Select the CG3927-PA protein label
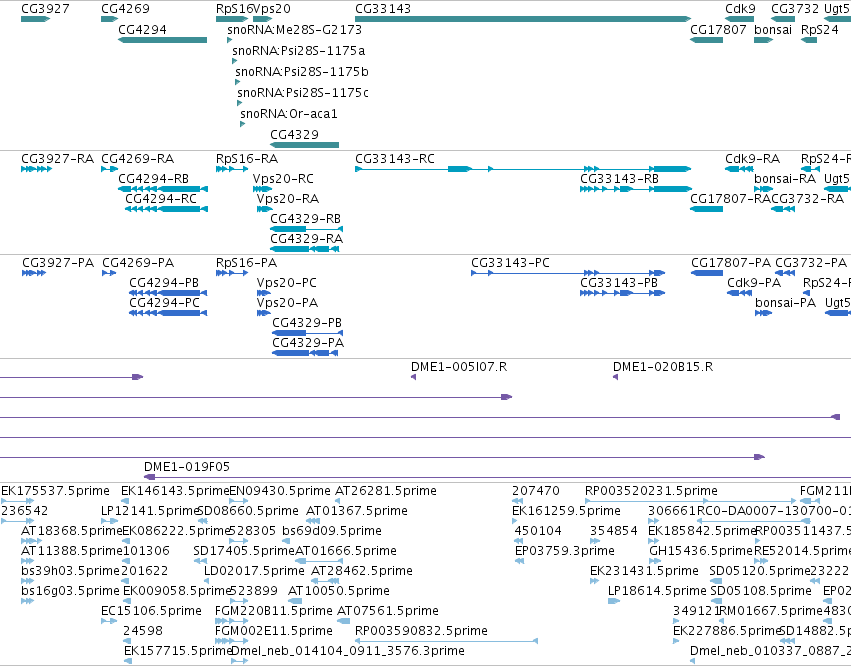 (58, 263)
